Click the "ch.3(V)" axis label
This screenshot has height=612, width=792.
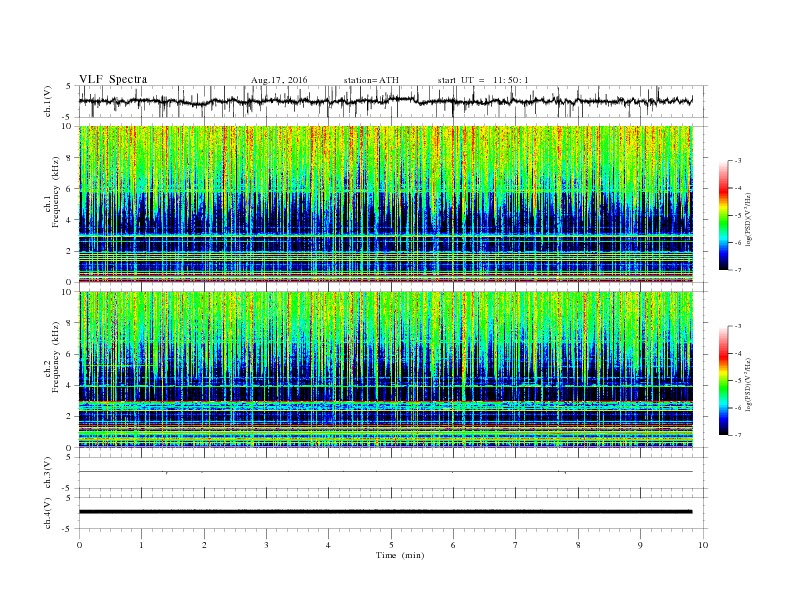pyautogui.click(x=48, y=473)
